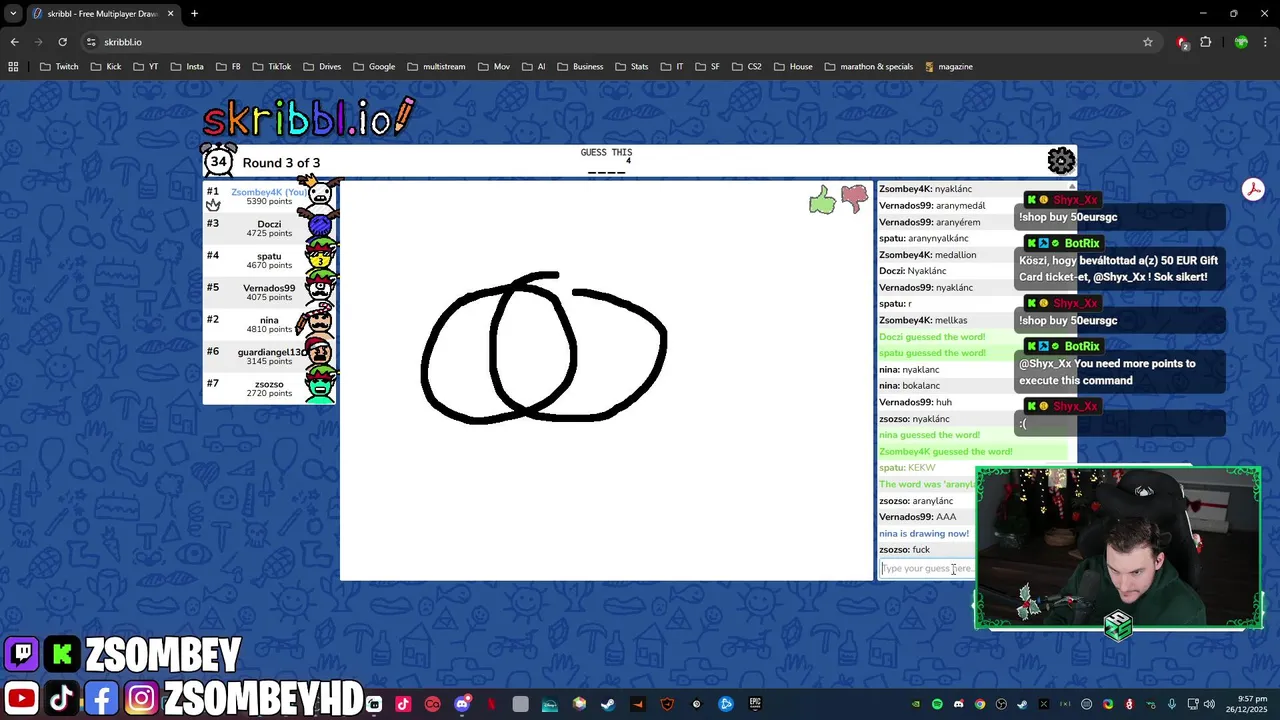Open Steam from the taskbar

(x=608, y=704)
